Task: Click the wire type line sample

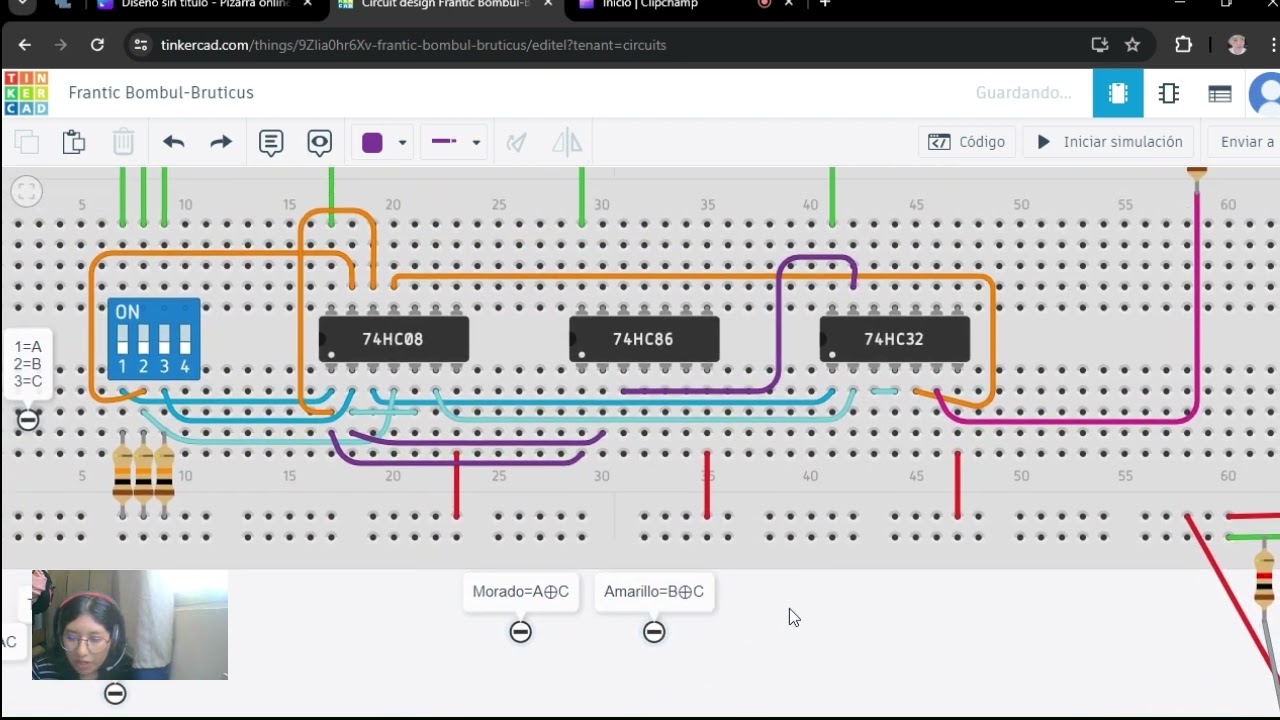Action: (444, 142)
